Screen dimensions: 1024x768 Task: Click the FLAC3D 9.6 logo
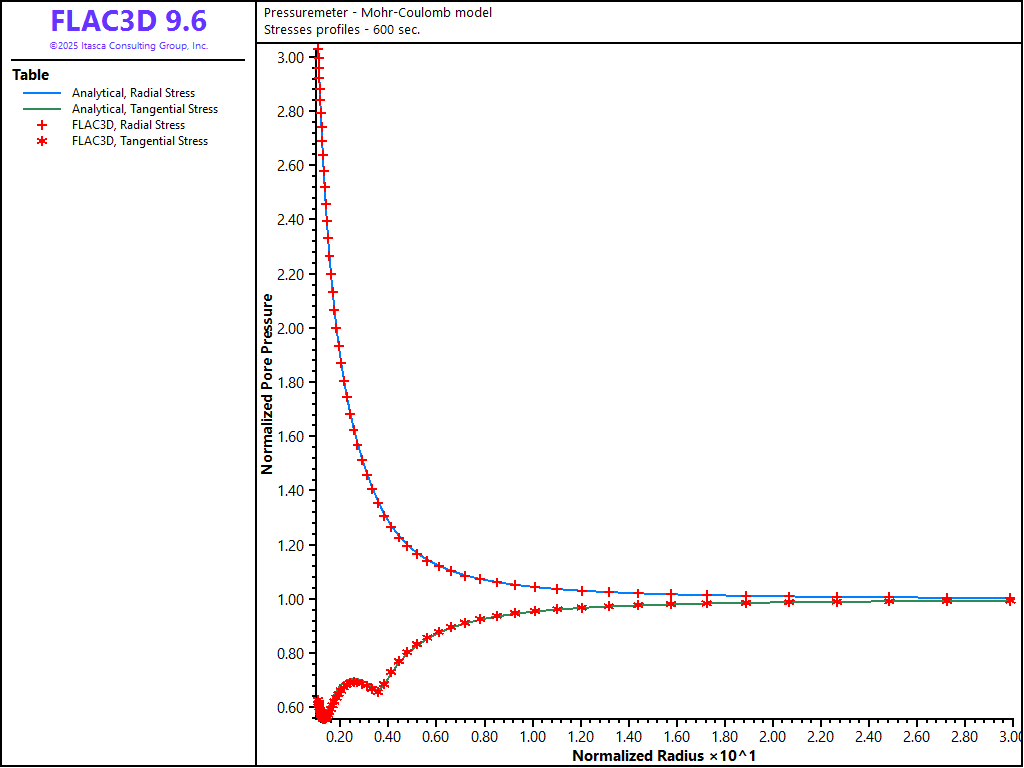pyautogui.click(x=128, y=22)
